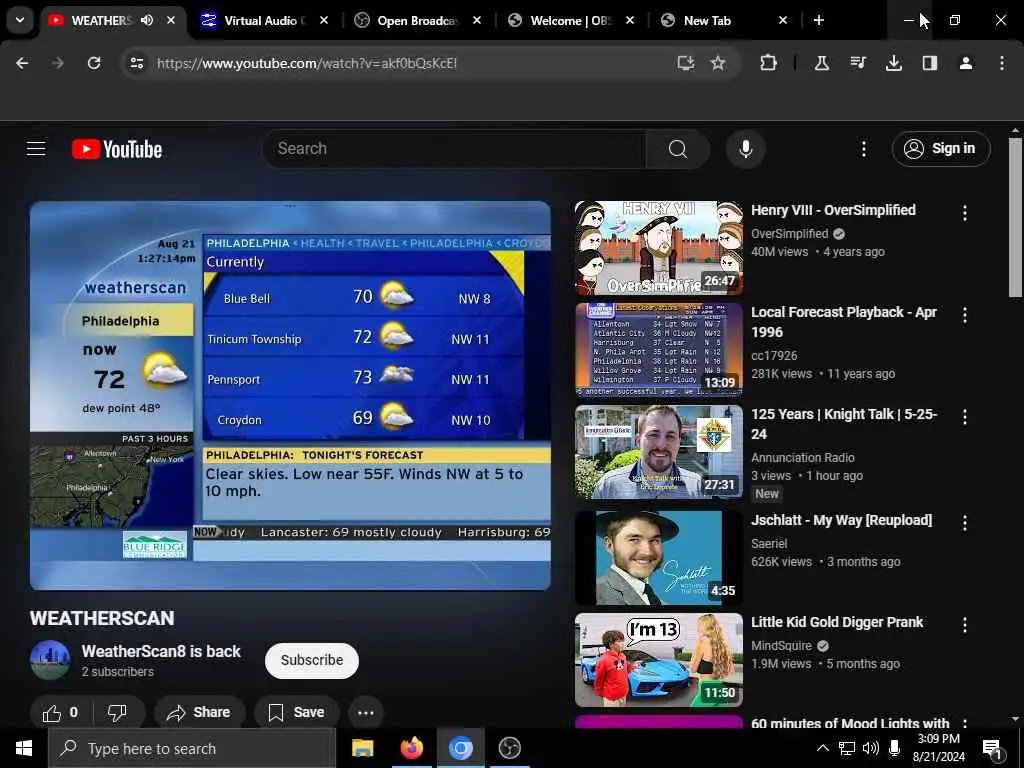Close the Open Broadcaster tab
Viewport: 1024px width, 768px height.
(477, 20)
